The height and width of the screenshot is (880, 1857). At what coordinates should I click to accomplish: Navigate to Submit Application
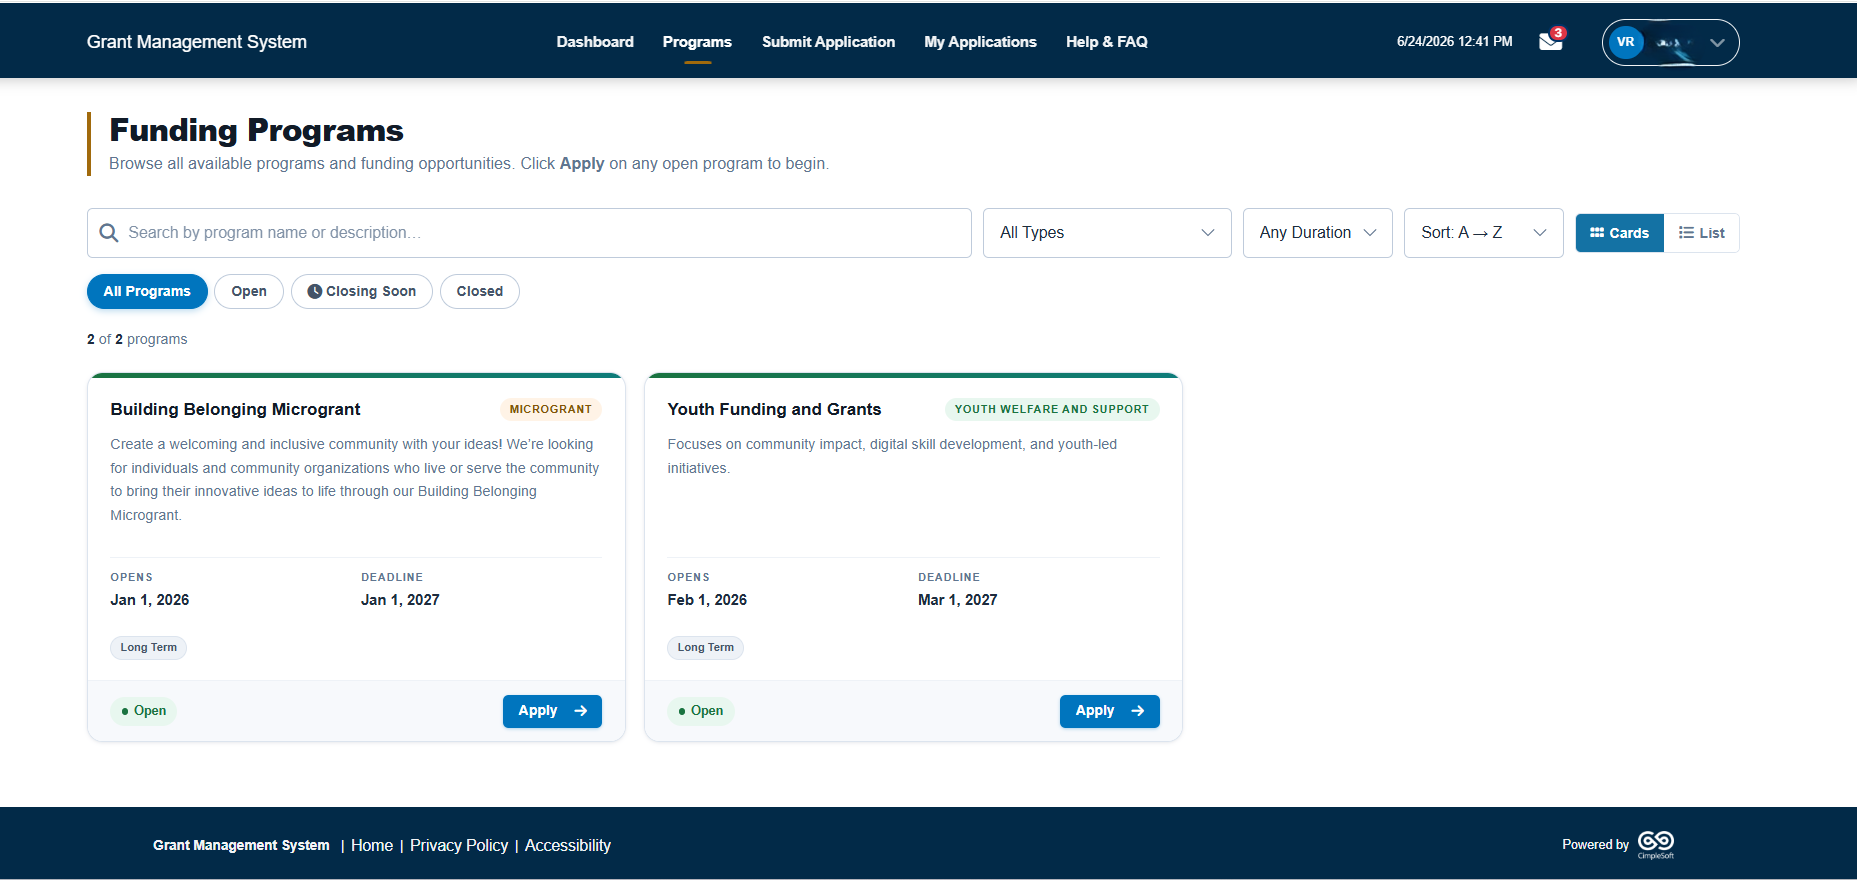click(828, 42)
